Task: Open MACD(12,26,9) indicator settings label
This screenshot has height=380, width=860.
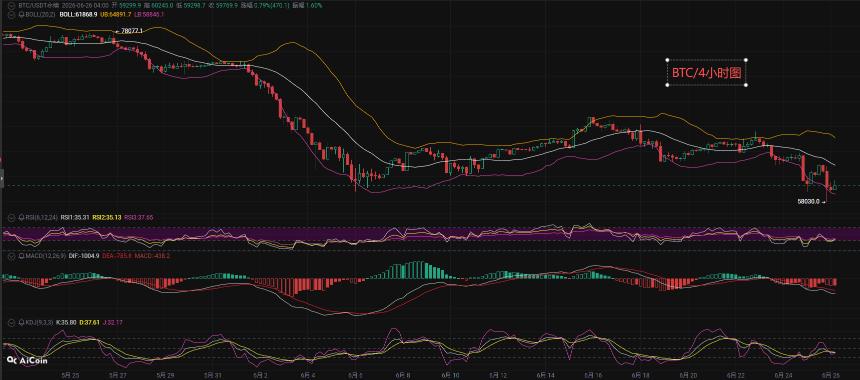Action: (x=46, y=256)
